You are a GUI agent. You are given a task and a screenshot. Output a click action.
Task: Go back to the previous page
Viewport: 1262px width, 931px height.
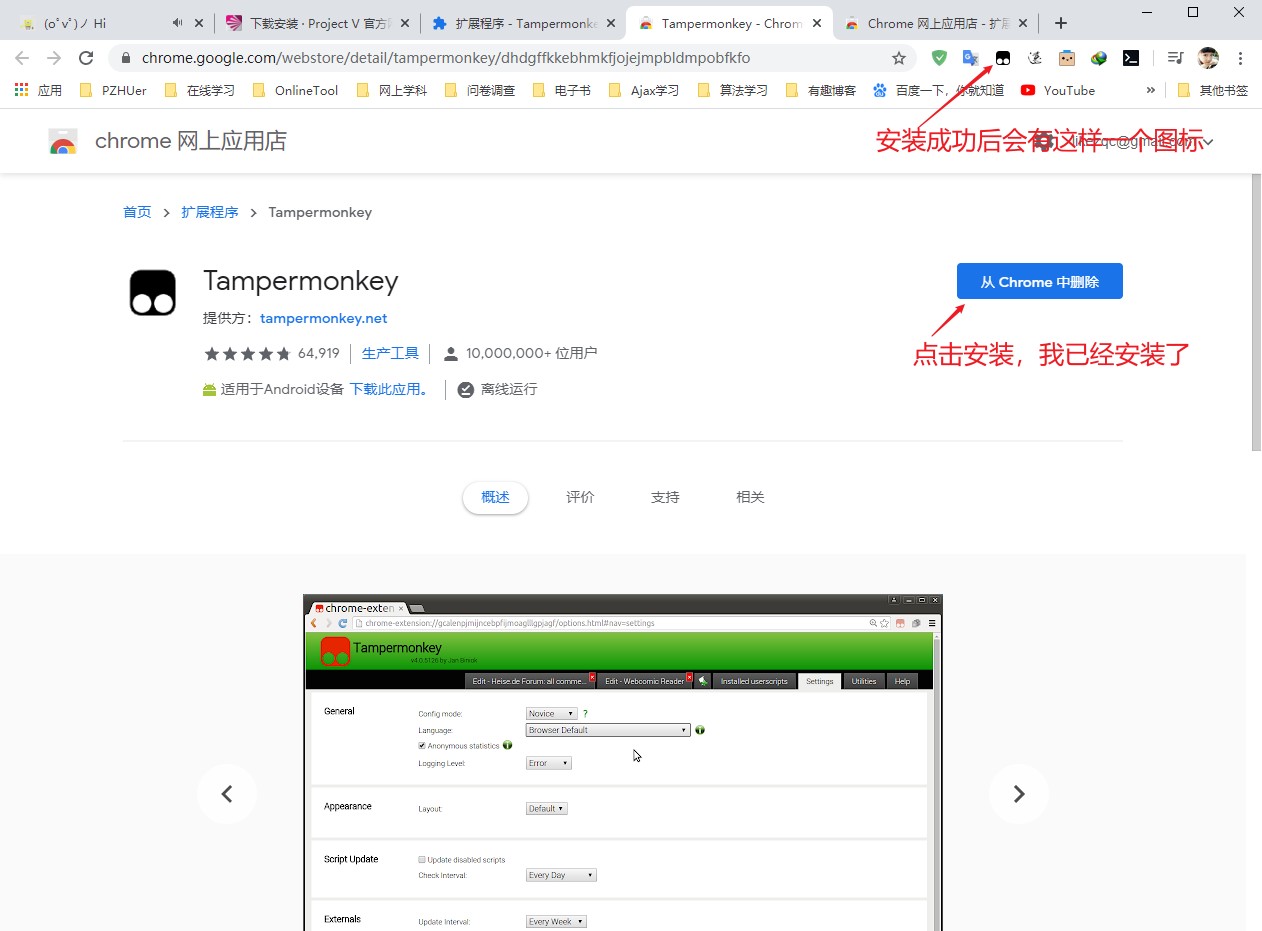coord(22,58)
